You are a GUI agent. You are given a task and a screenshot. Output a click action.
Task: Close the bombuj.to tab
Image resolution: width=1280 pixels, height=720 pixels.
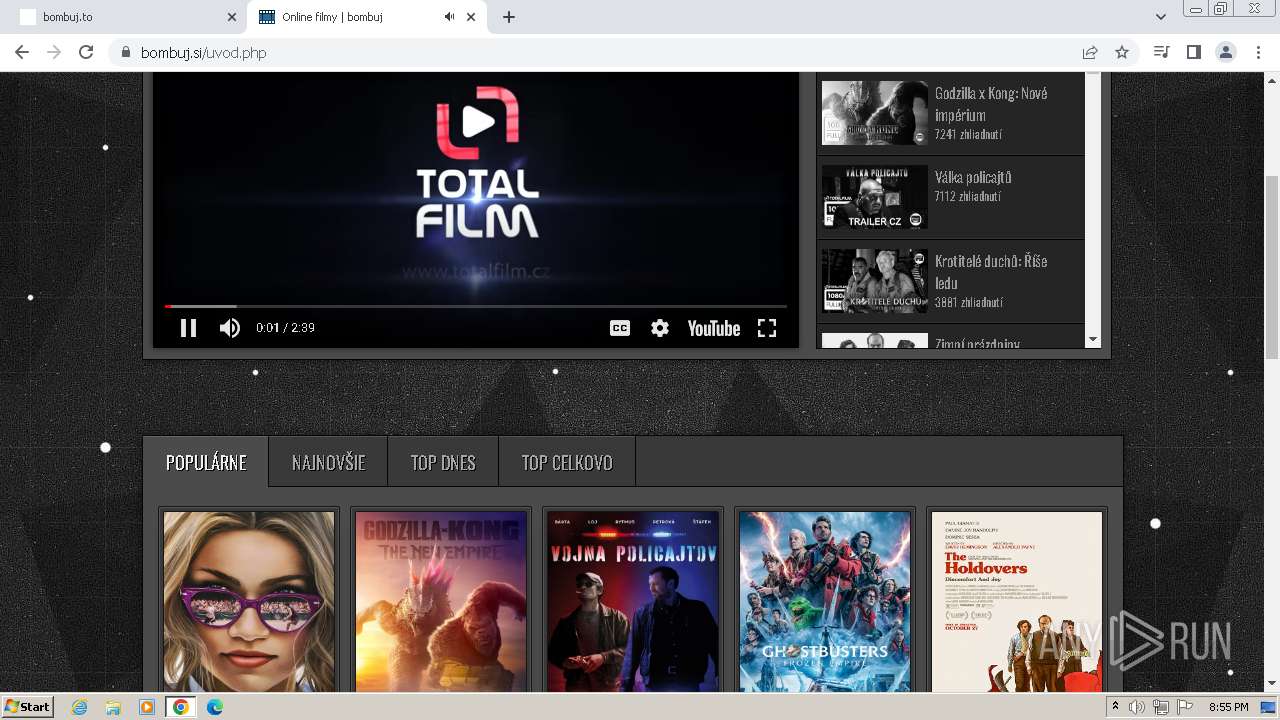click(232, 17)
